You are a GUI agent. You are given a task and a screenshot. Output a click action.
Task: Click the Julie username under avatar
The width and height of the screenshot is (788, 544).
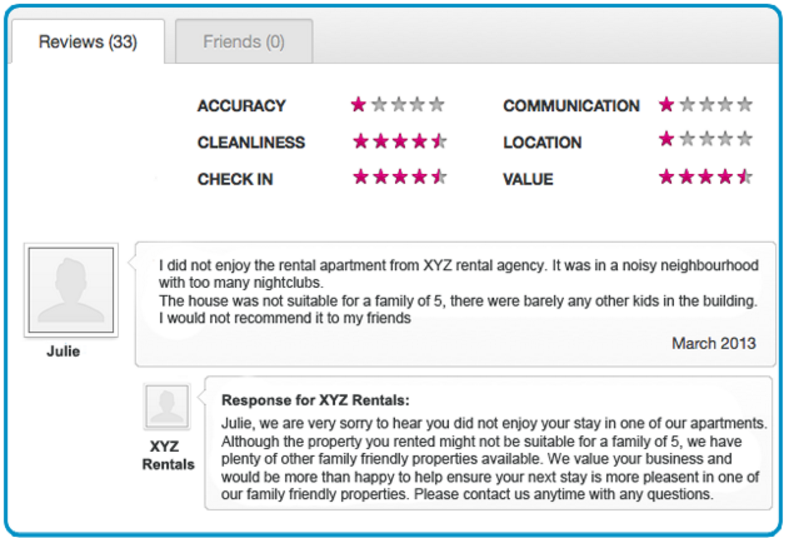(63, 351)
